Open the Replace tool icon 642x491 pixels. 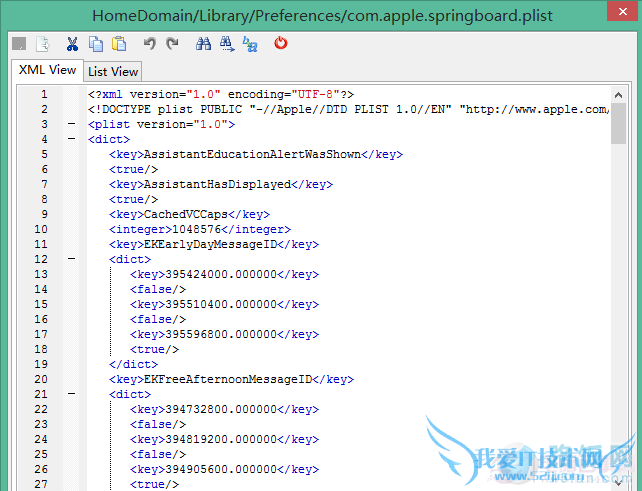pos(250,44)
